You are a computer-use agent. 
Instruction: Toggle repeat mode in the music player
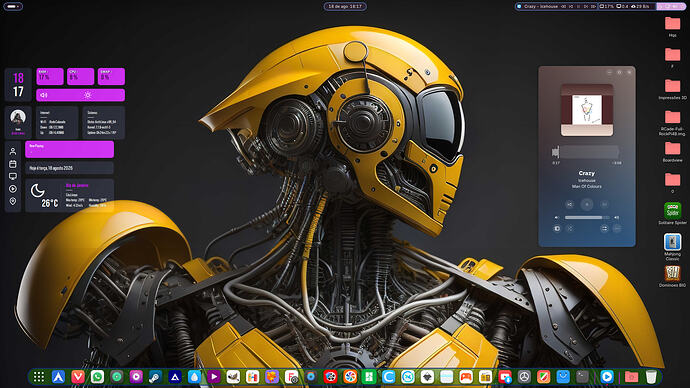(604, 228)
